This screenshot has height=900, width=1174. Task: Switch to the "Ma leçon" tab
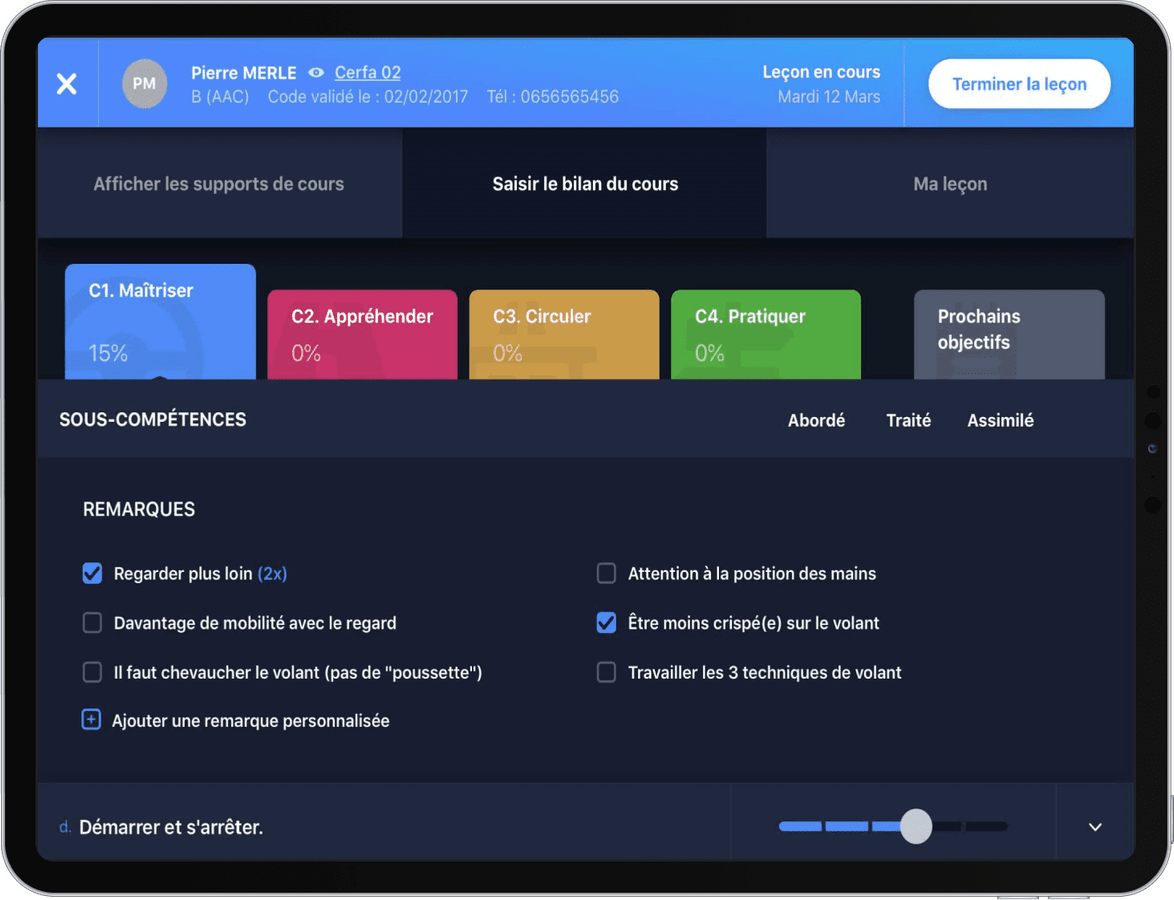[x=949, y=183]
